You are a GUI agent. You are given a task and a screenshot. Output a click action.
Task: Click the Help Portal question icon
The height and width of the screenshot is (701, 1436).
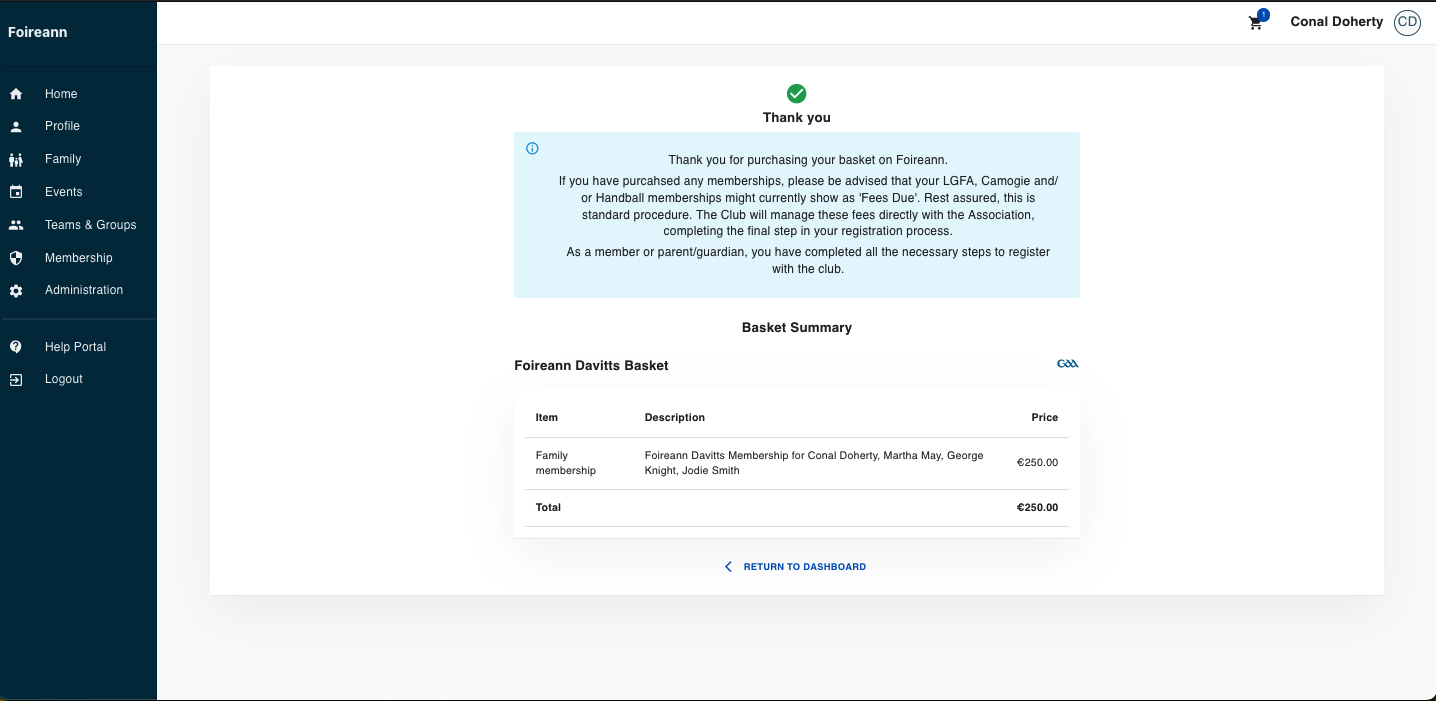coord(16,347)
